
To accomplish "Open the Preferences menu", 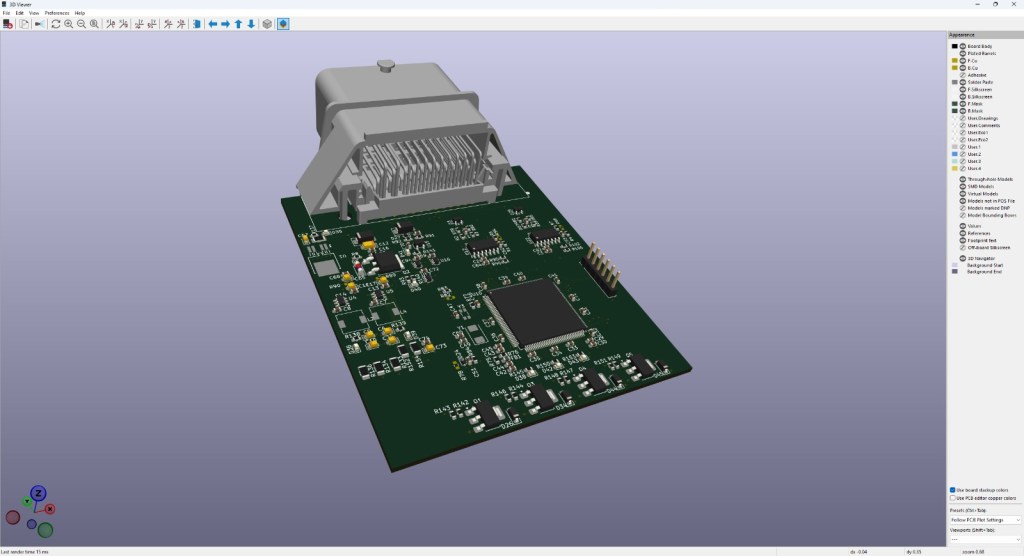I will 57,13.
